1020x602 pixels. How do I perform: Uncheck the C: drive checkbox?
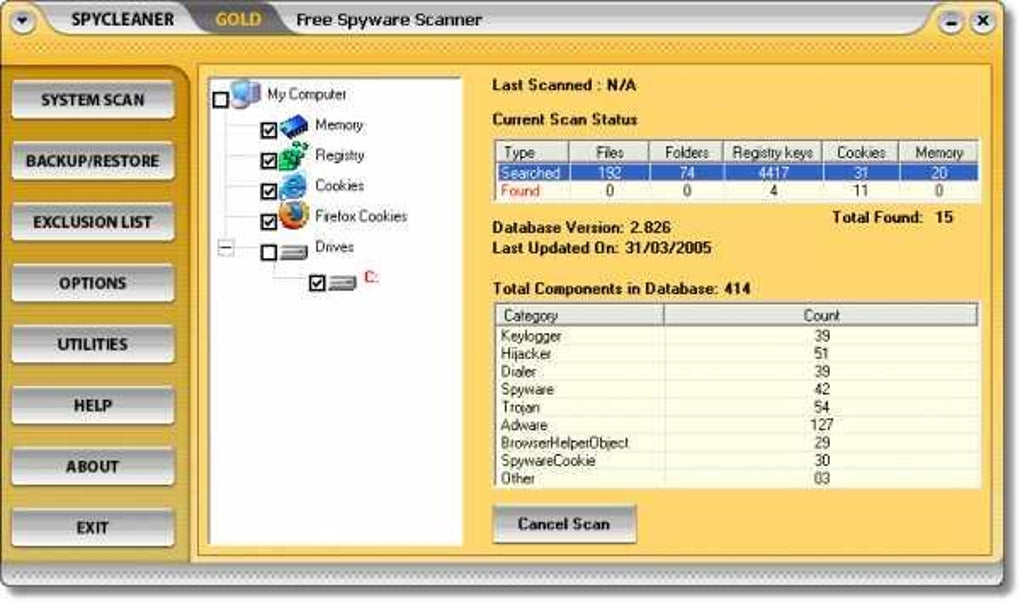pyautogui.click(x=317, y=283)
